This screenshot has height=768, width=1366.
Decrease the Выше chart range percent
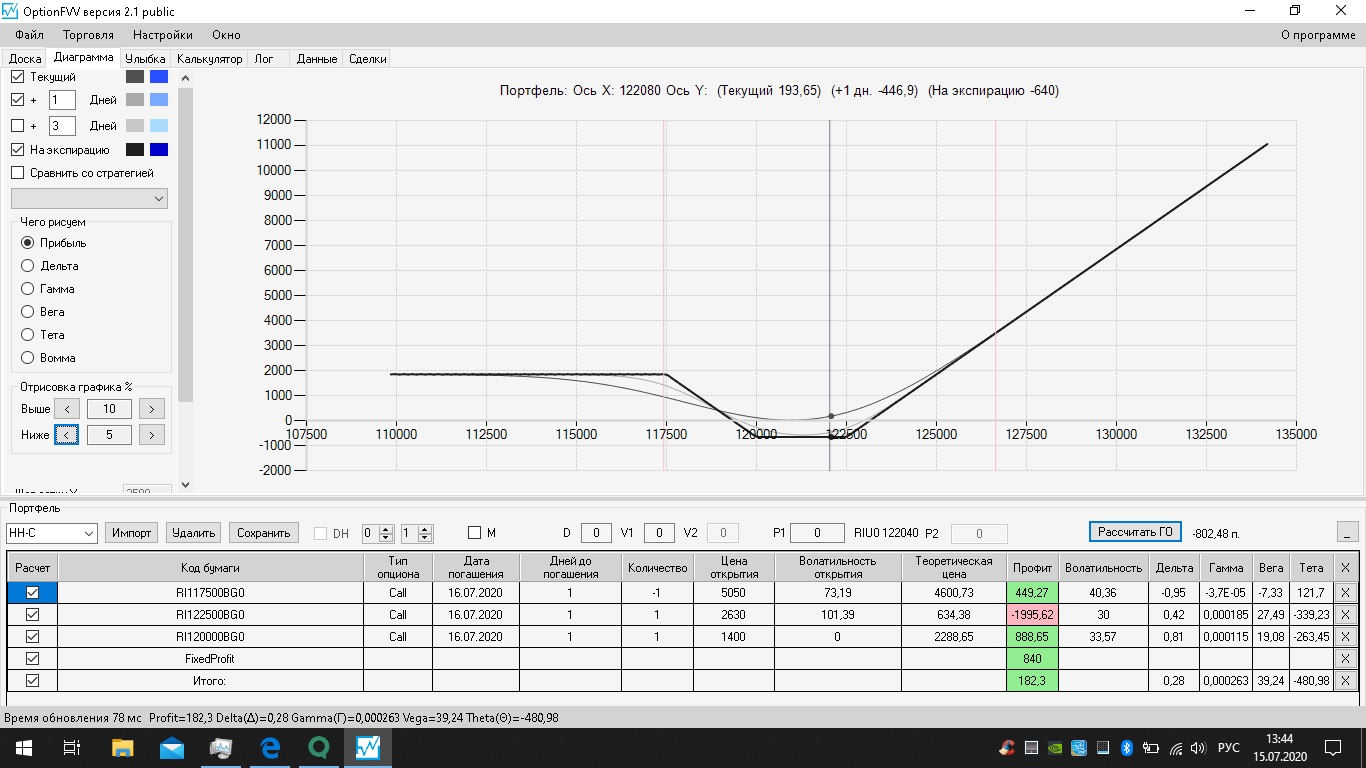coord(66,409)
